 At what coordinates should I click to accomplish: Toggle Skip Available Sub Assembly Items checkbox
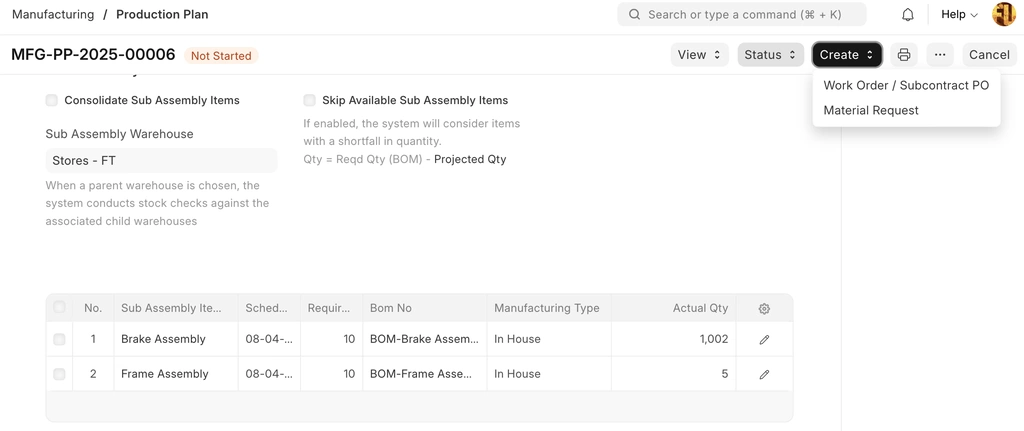pos(310,100)
